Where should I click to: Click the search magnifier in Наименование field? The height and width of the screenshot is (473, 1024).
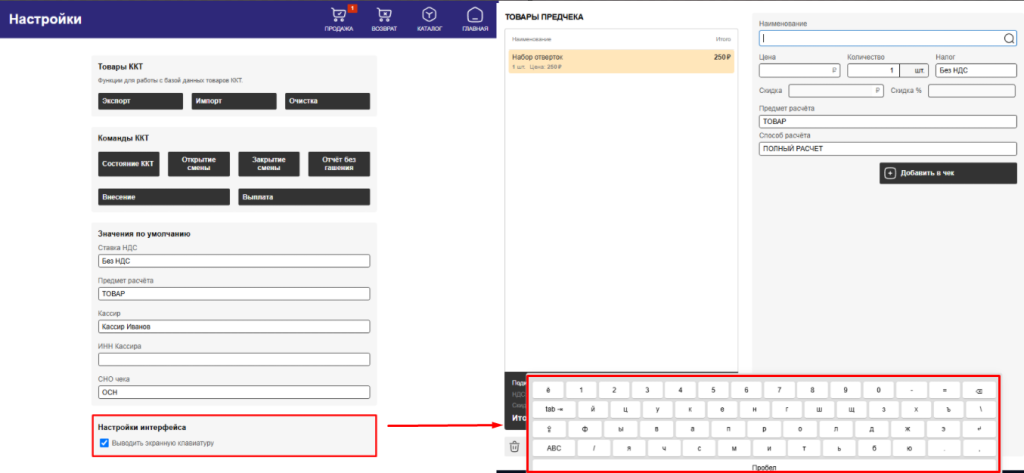click(1008, 39)
